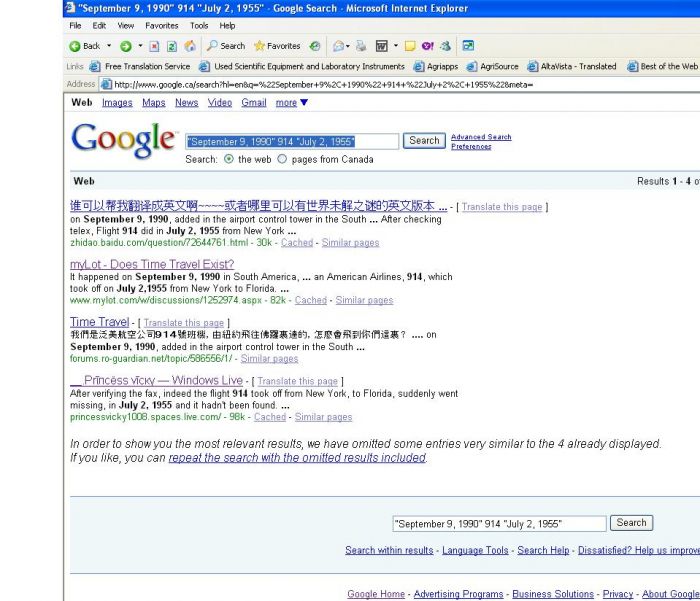The width and height of the screenshot is (700, 601).
Task: Open the Help menu
Action: click(x=227, y=25)
